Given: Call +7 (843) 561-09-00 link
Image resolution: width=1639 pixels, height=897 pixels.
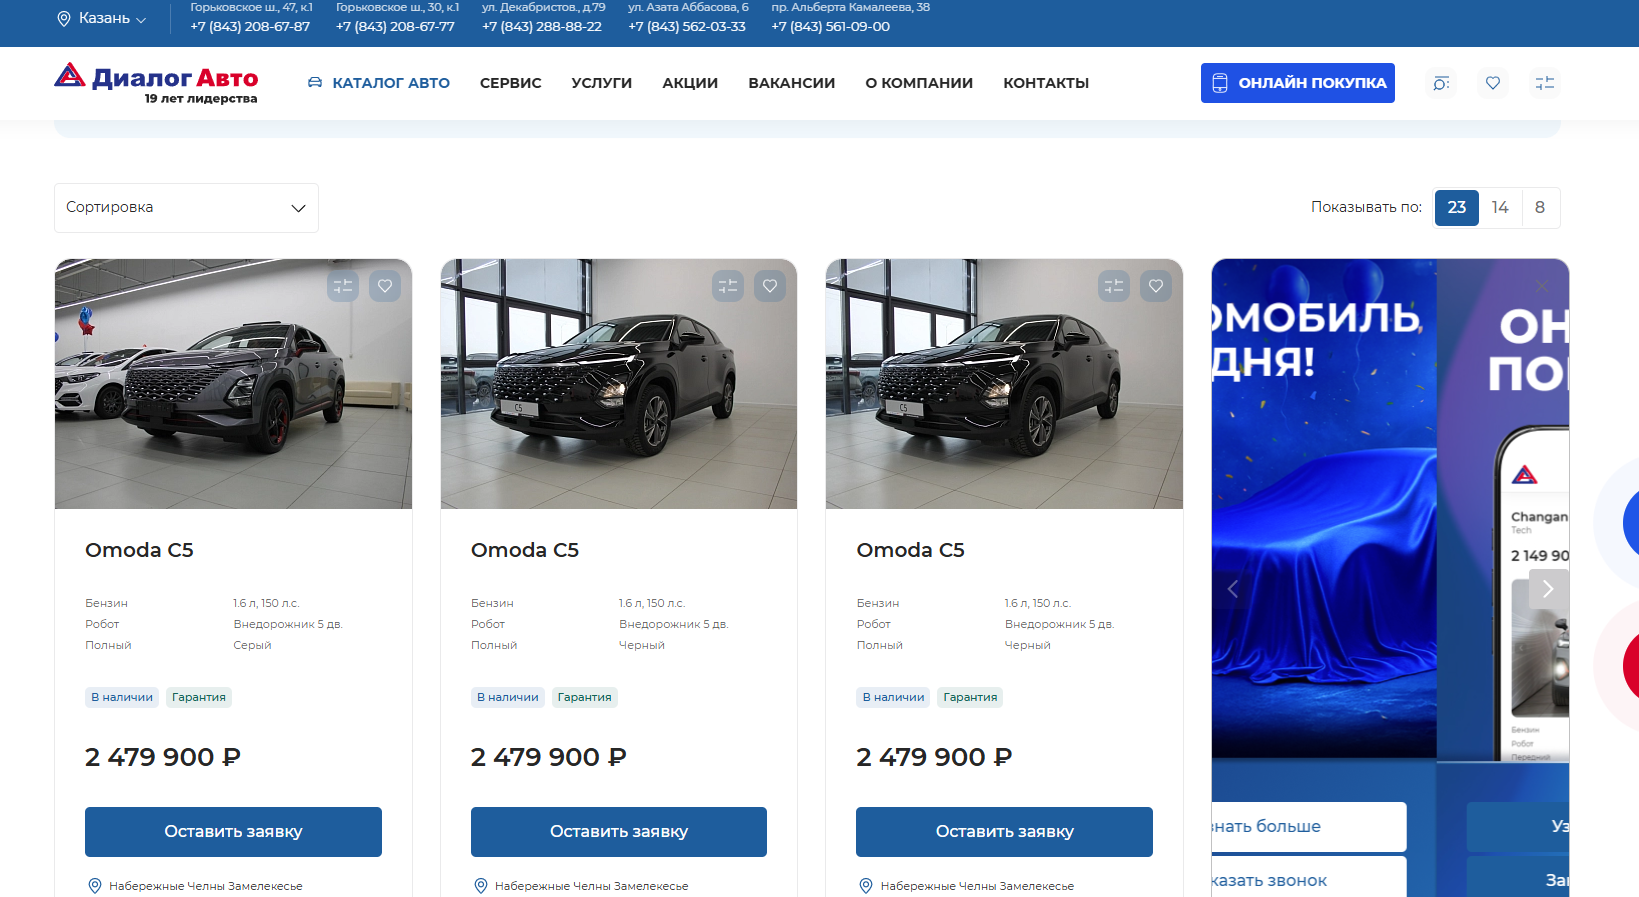Looking at the screenshot, I should tap(831, 27).
